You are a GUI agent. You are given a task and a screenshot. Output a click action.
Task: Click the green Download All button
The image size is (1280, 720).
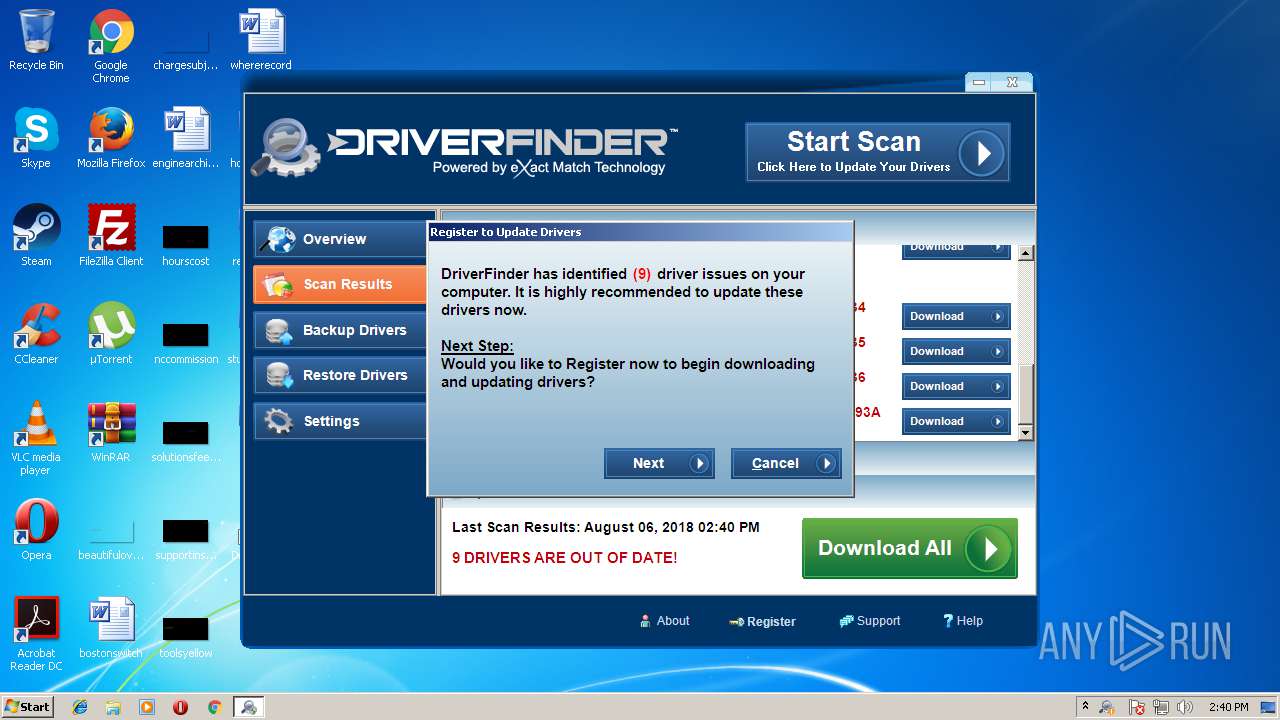(x=909, y=548)
